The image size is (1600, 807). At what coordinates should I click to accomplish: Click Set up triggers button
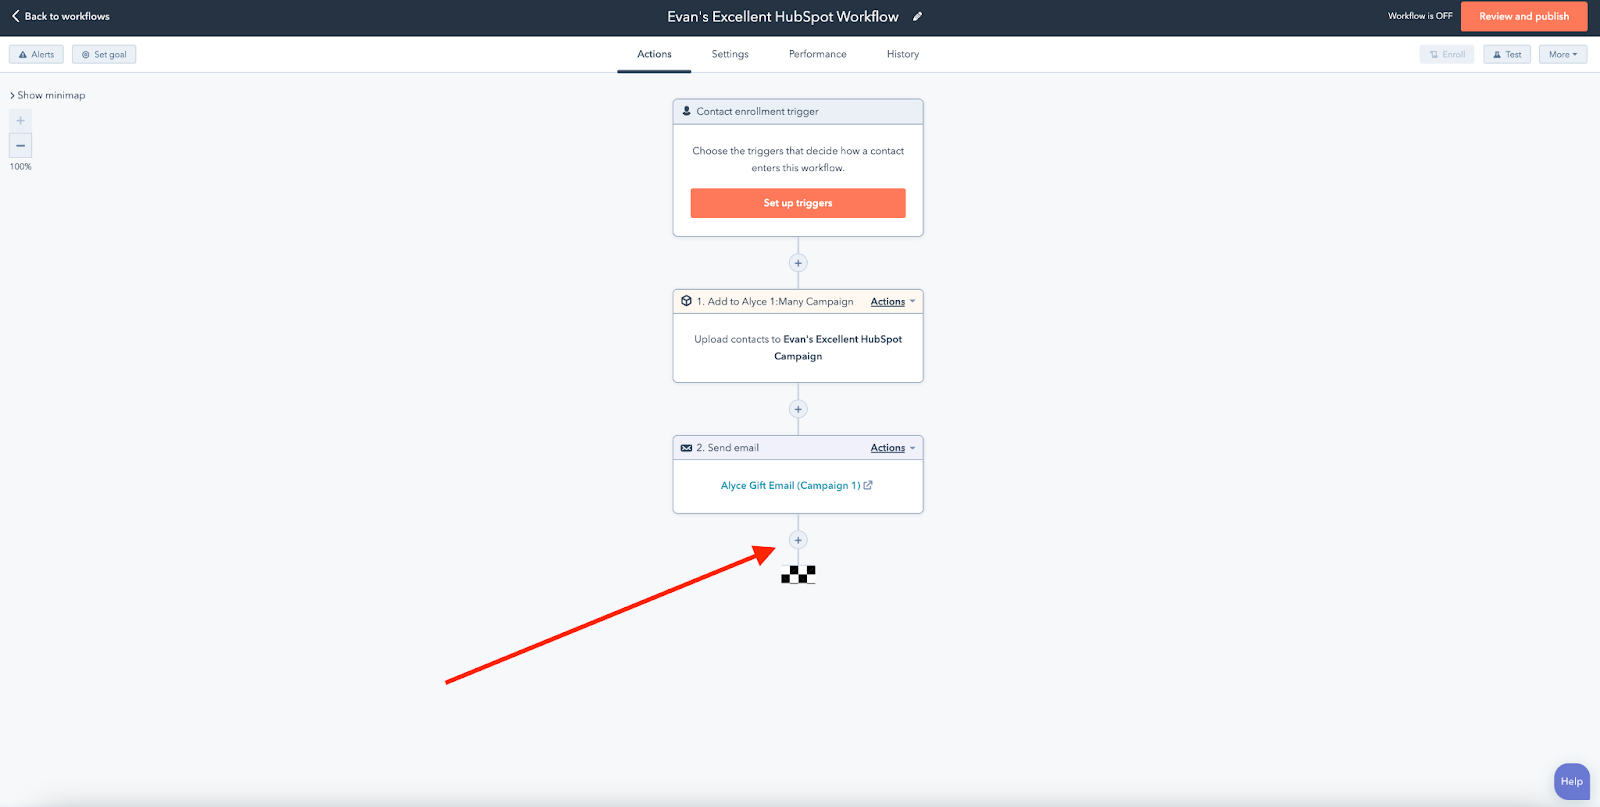click(798, 203)
